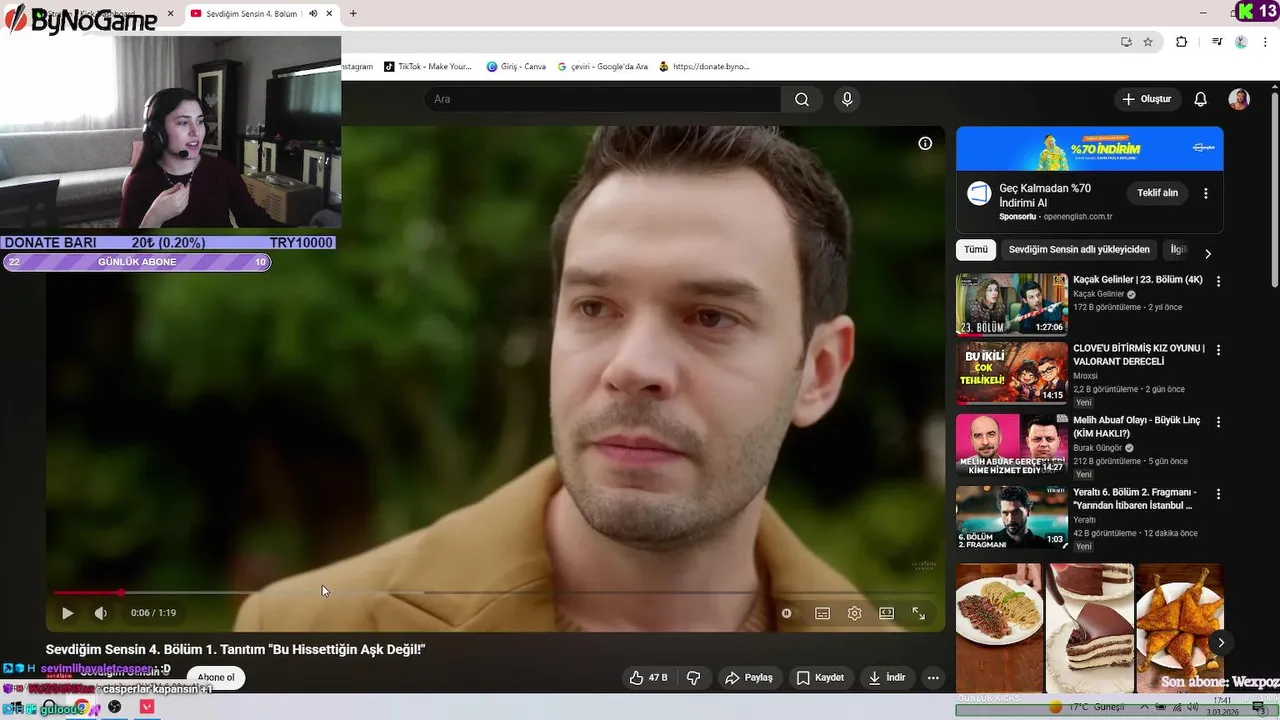Select the Tümü filter chip

pyautogui.click(x=976, y=249)
